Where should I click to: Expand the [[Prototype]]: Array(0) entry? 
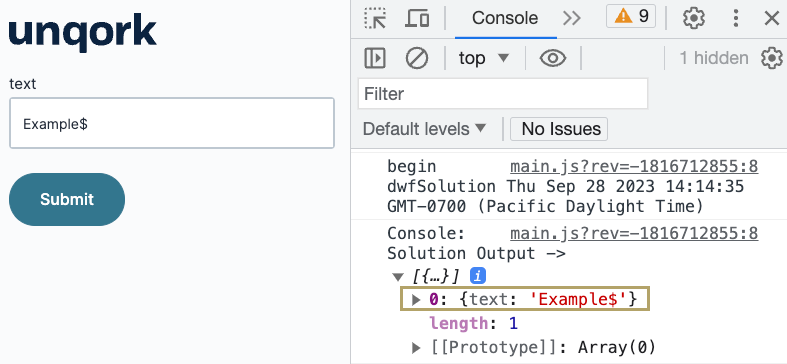pyautogui.click(x=416, y=347)
